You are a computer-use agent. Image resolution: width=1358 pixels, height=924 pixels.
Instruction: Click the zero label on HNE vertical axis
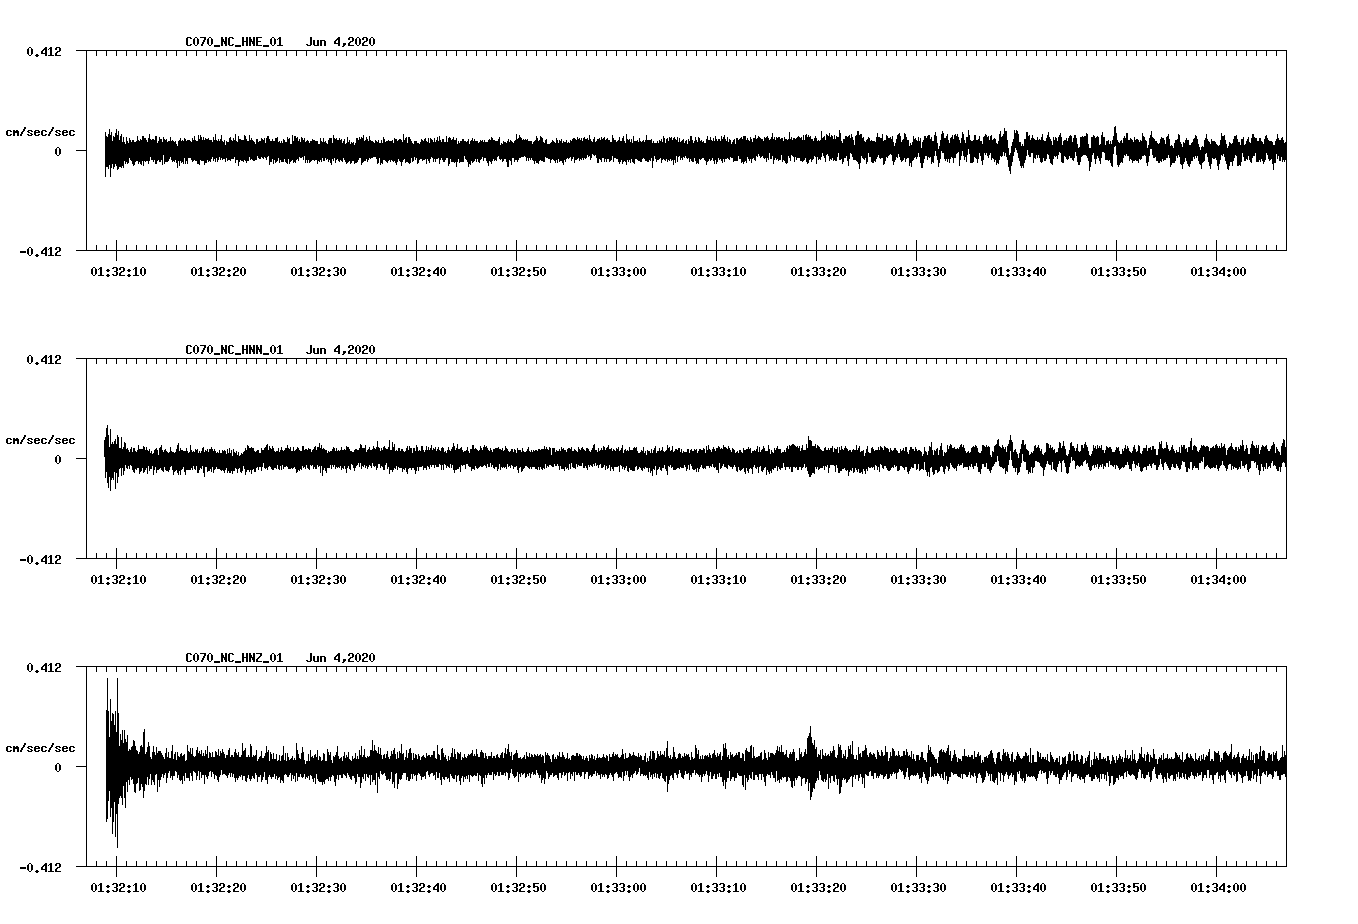click(58, 151)
